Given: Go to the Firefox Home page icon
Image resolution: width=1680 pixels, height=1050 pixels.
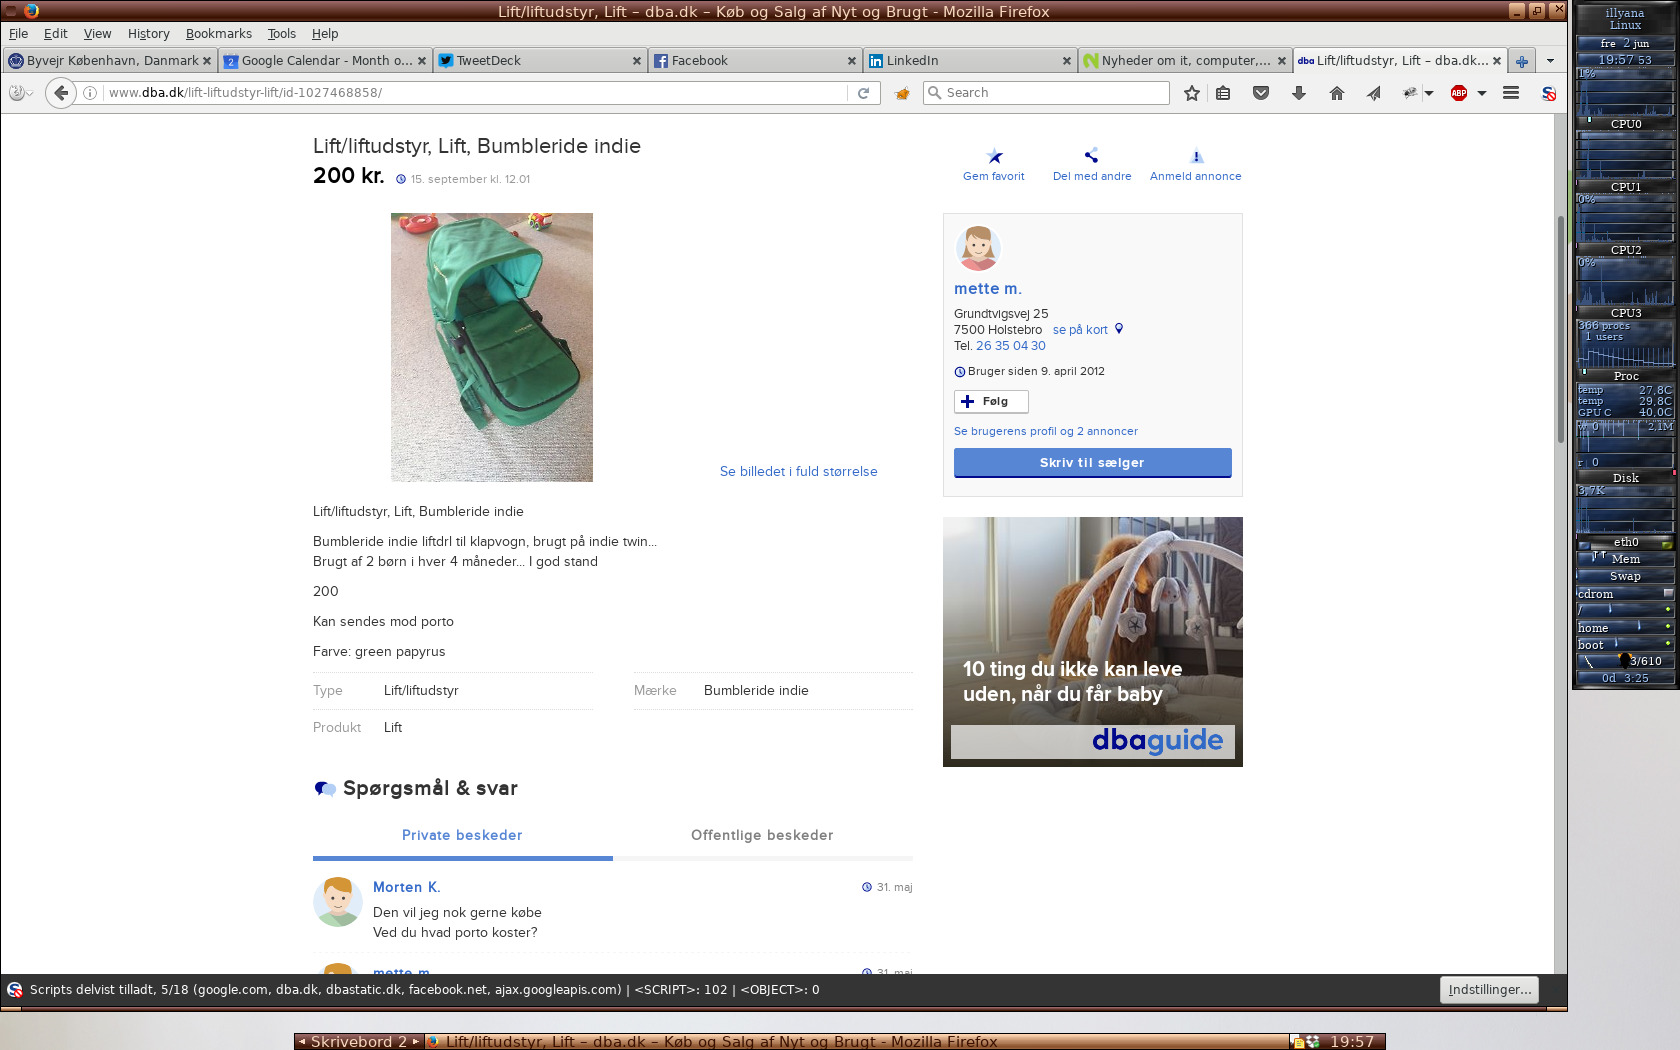Looking at the screenshot, I should pos(1337,93).
